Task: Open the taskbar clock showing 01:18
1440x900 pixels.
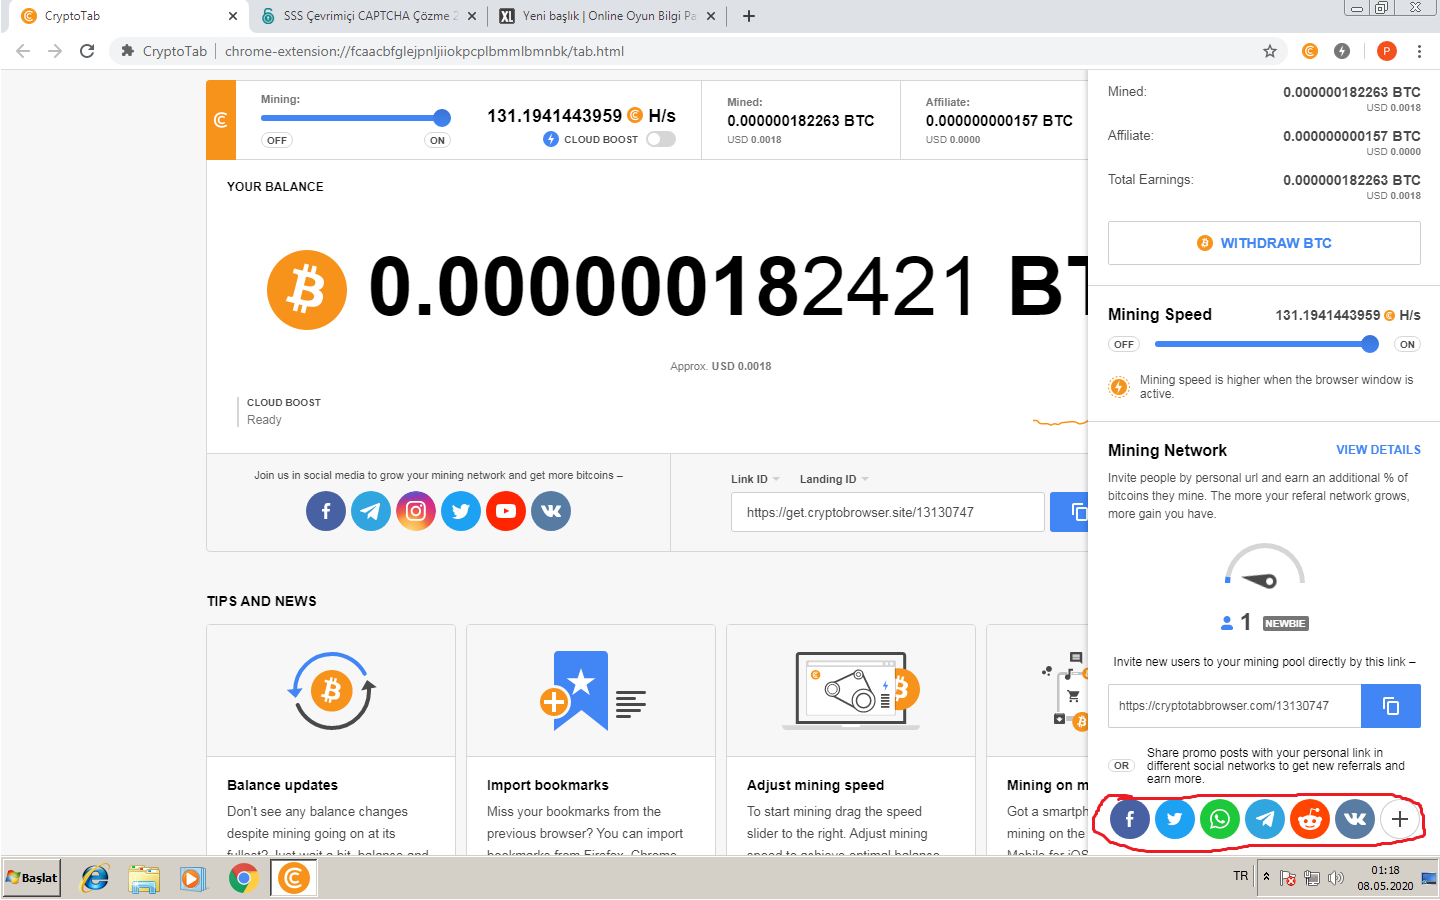Action: 1385,878
